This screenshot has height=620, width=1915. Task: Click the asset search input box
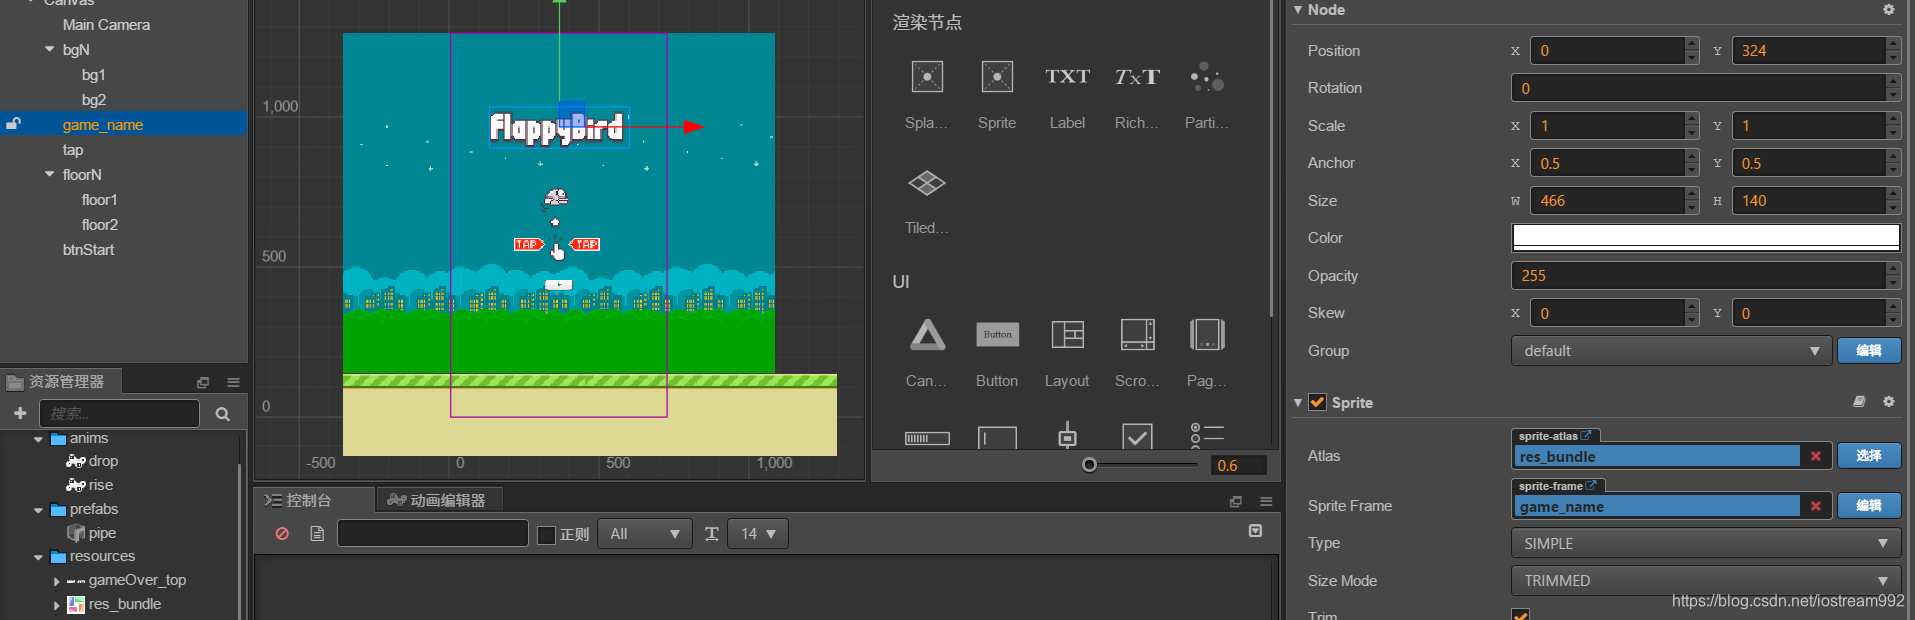point(120,414)
